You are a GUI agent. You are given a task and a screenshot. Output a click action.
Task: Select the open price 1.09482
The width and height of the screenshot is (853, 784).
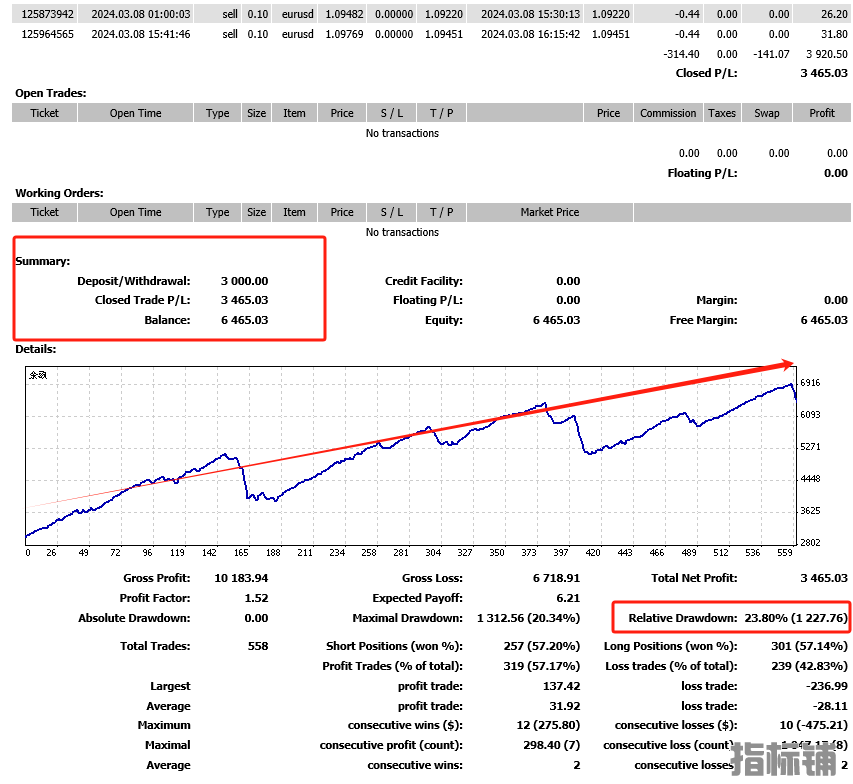tap(344, 14)
